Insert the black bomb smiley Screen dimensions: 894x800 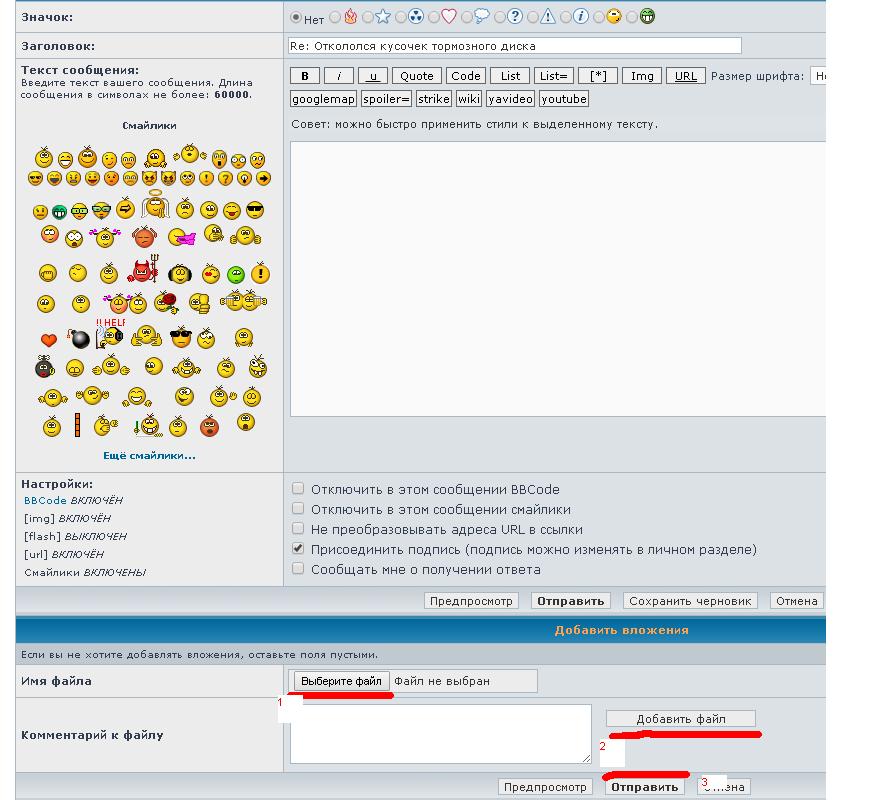(79, 339)
